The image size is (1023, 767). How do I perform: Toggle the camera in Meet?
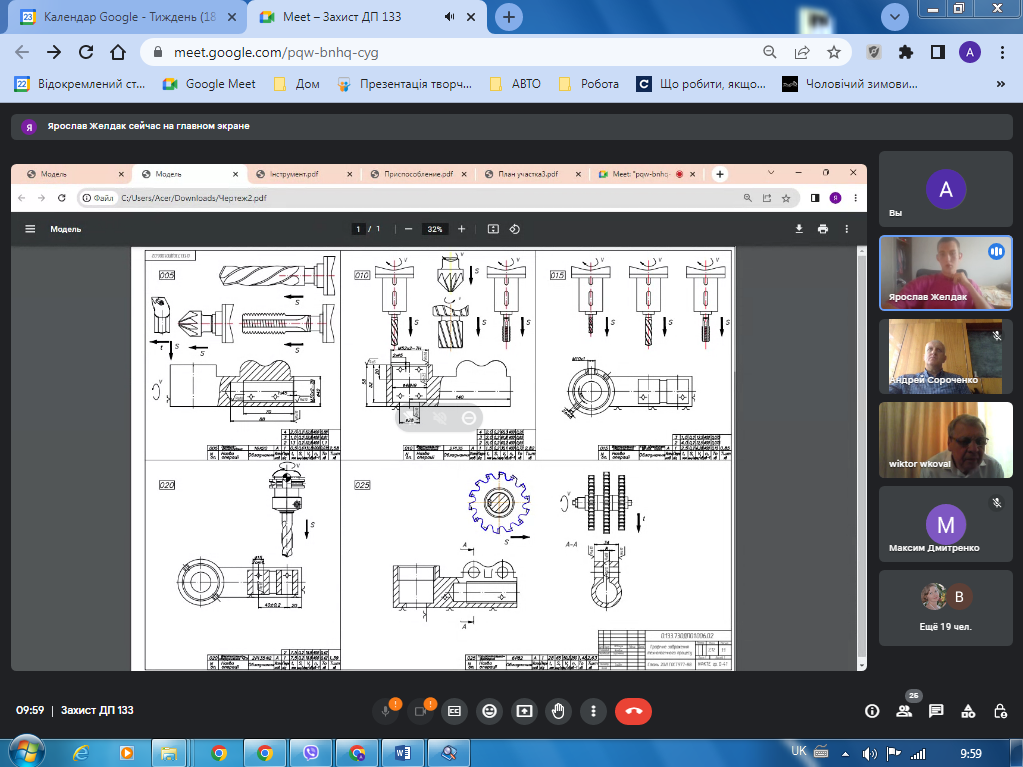[x=420, y=711]
